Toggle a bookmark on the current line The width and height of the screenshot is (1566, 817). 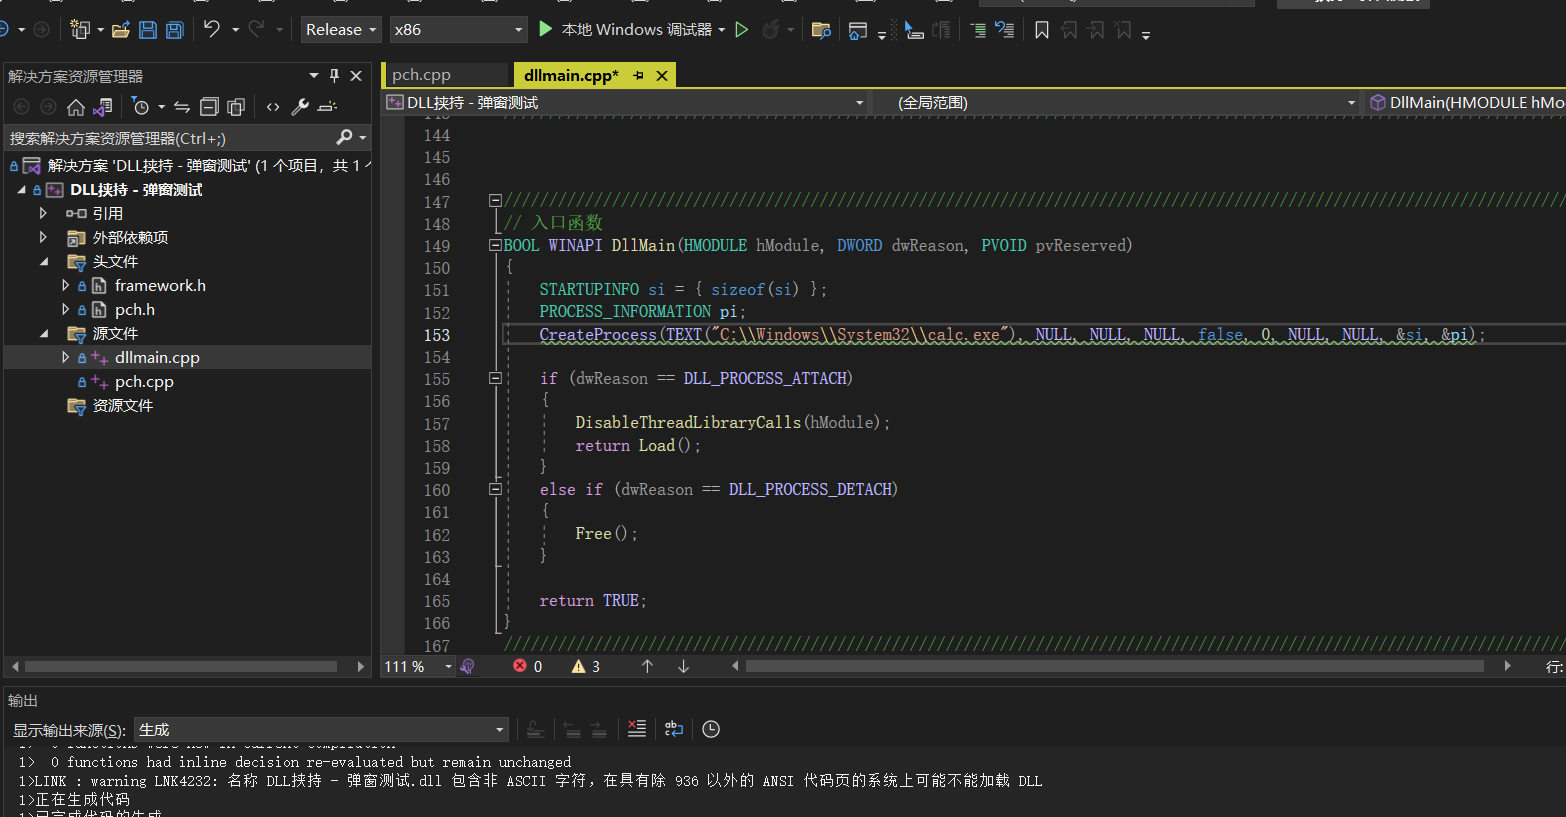tap(1042, 30)
